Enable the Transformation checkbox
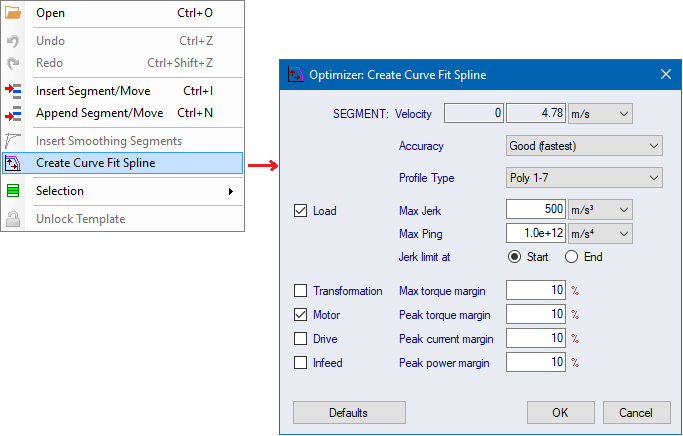The width and height of the screenshot is (683, 436). [x=301, y=291]
